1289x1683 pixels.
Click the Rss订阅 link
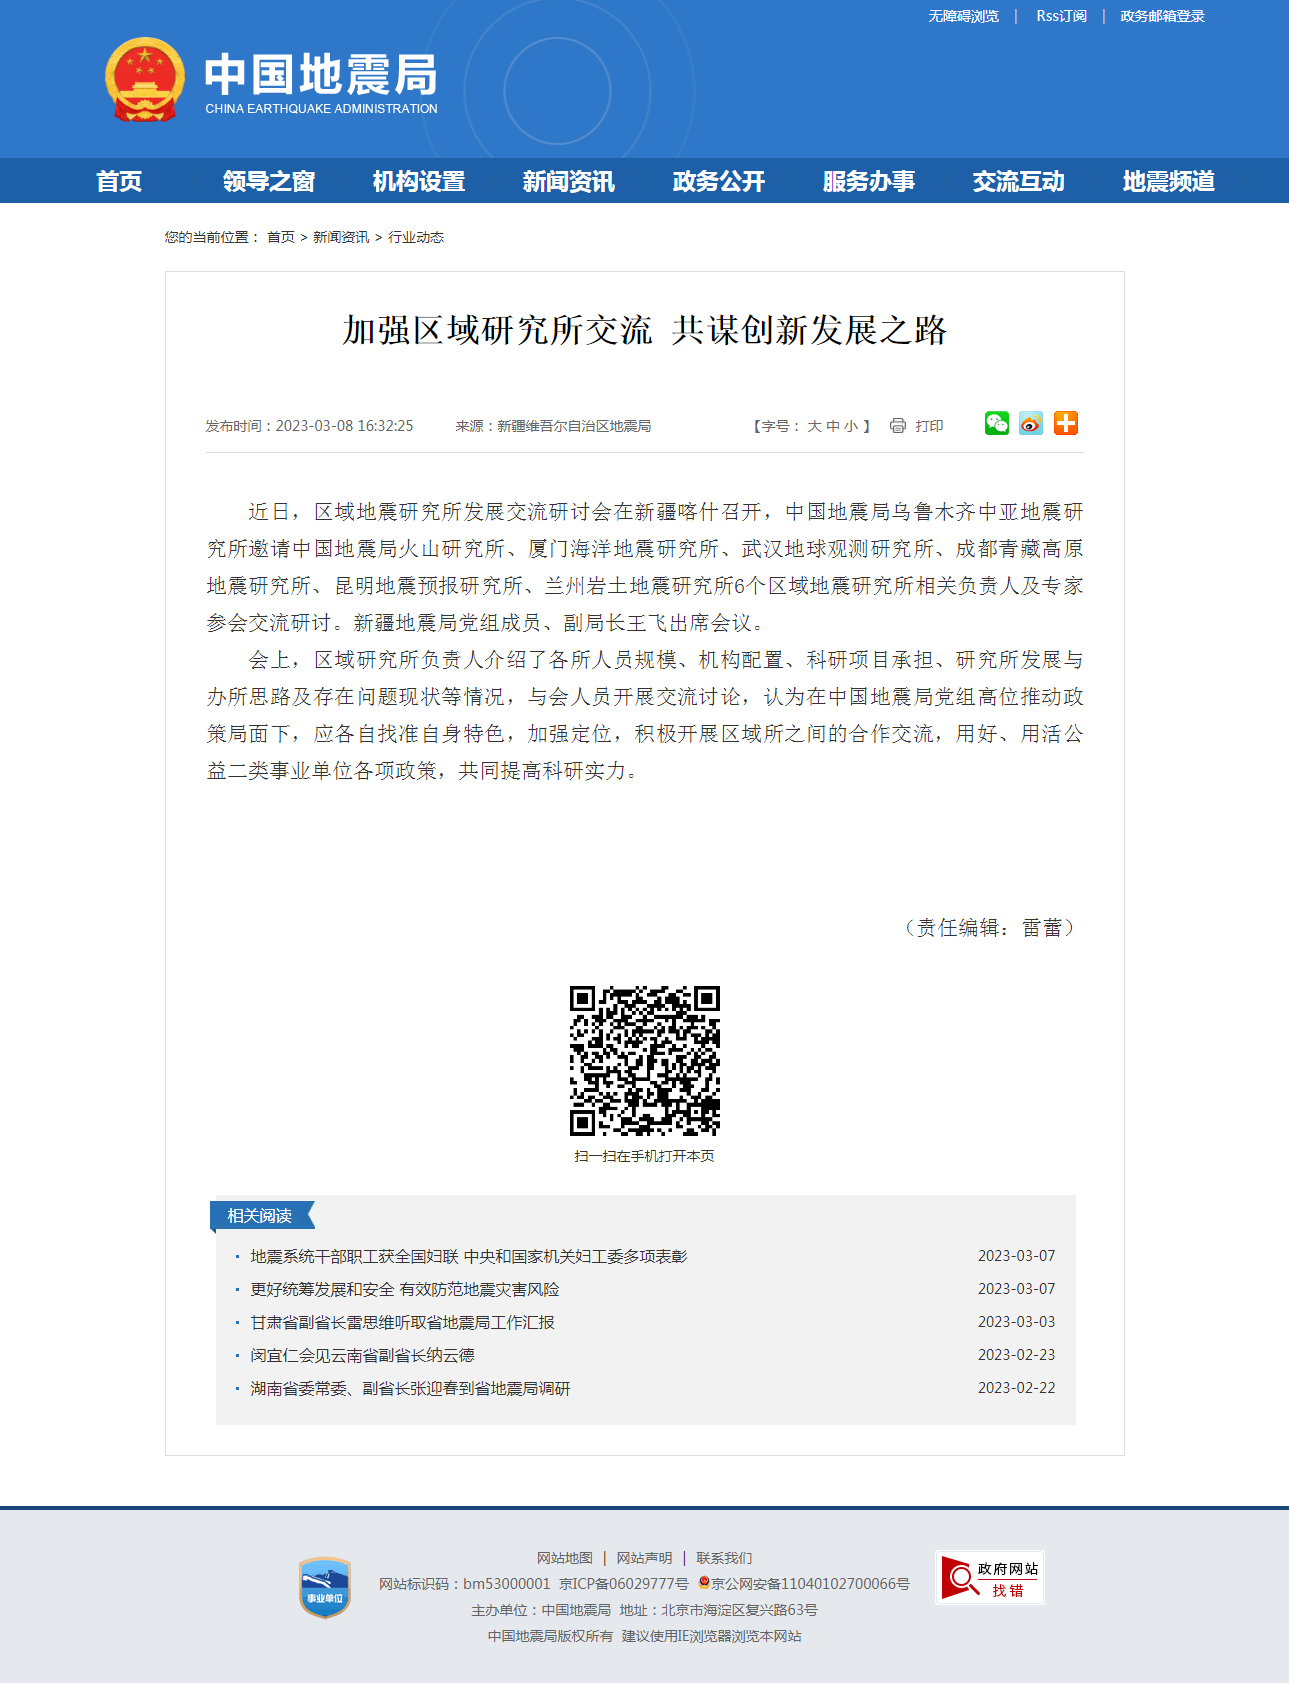click(1061, 16)
